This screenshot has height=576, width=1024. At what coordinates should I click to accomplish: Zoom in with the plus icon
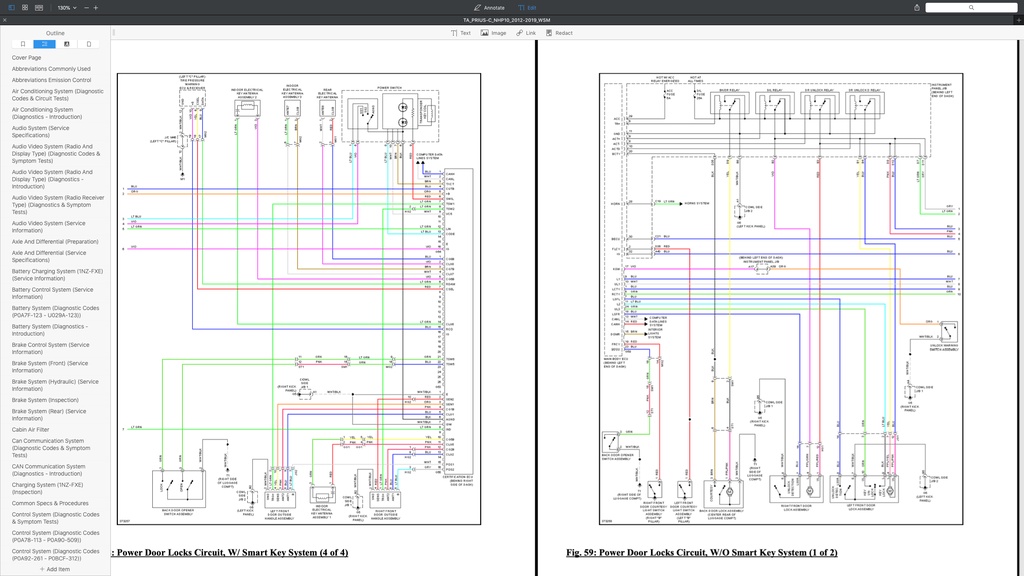tap(95, 8)
